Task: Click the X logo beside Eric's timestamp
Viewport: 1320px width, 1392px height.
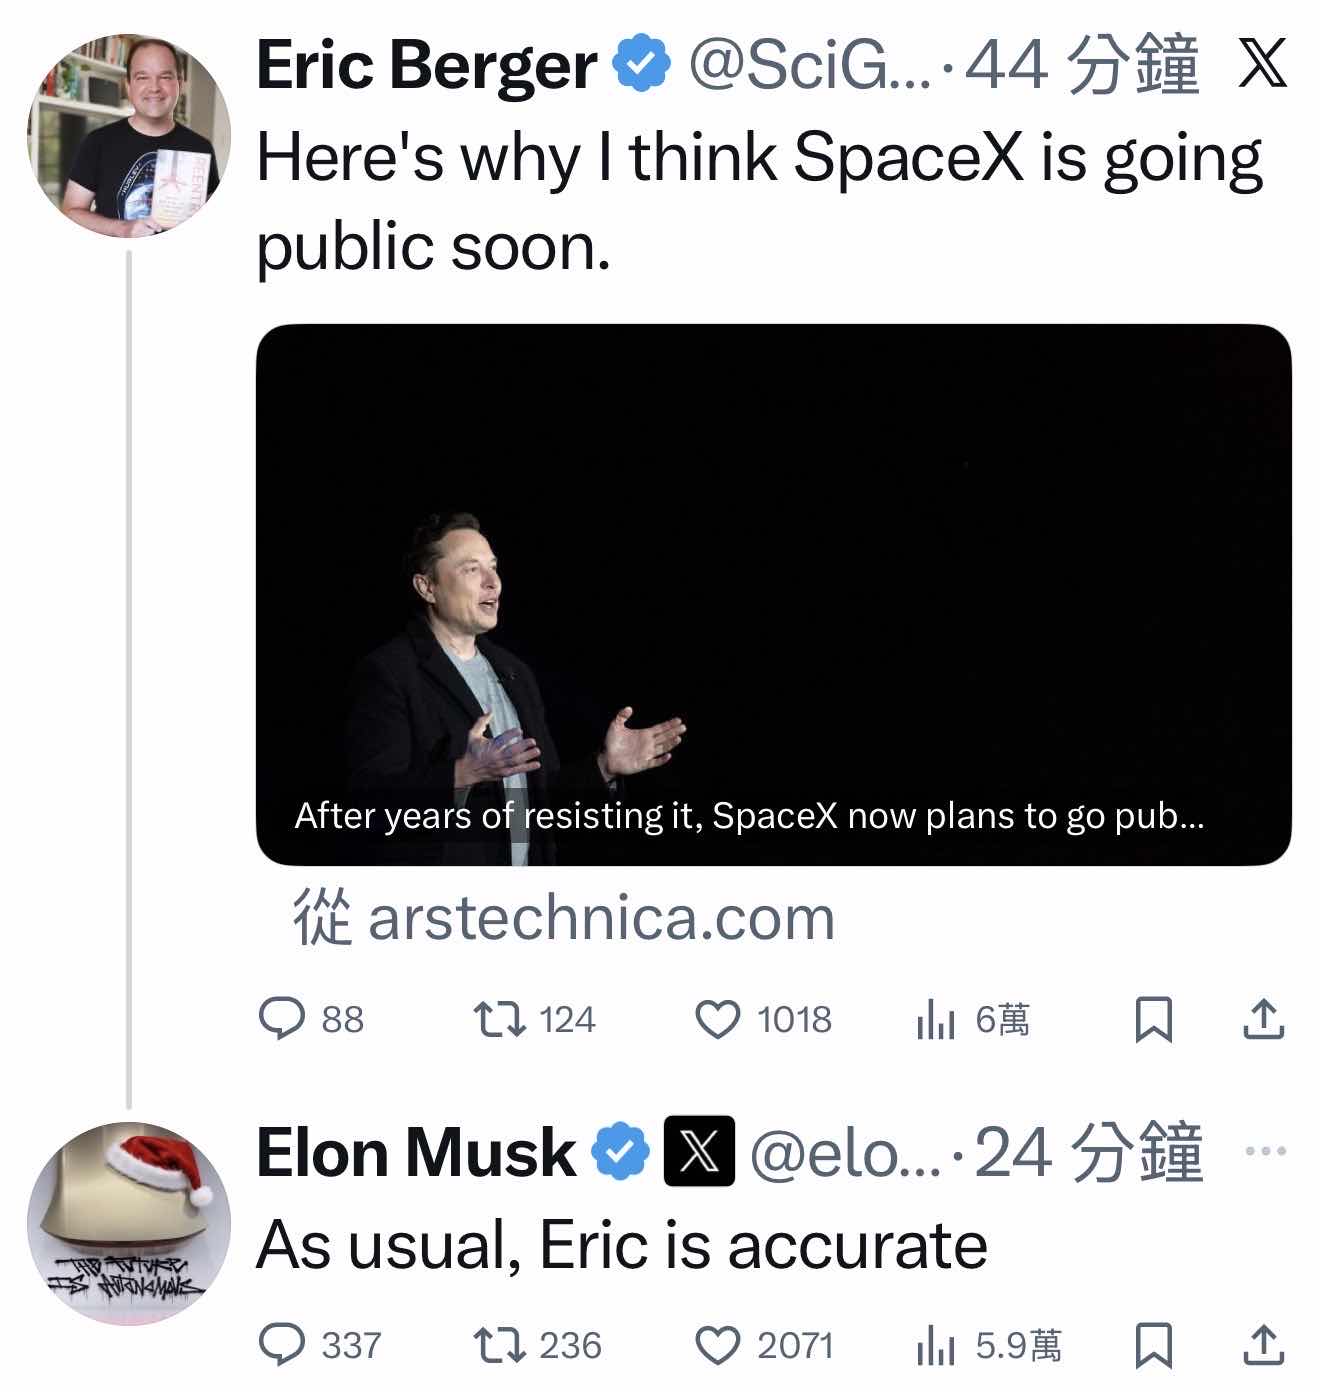Action: point(1262,66)
